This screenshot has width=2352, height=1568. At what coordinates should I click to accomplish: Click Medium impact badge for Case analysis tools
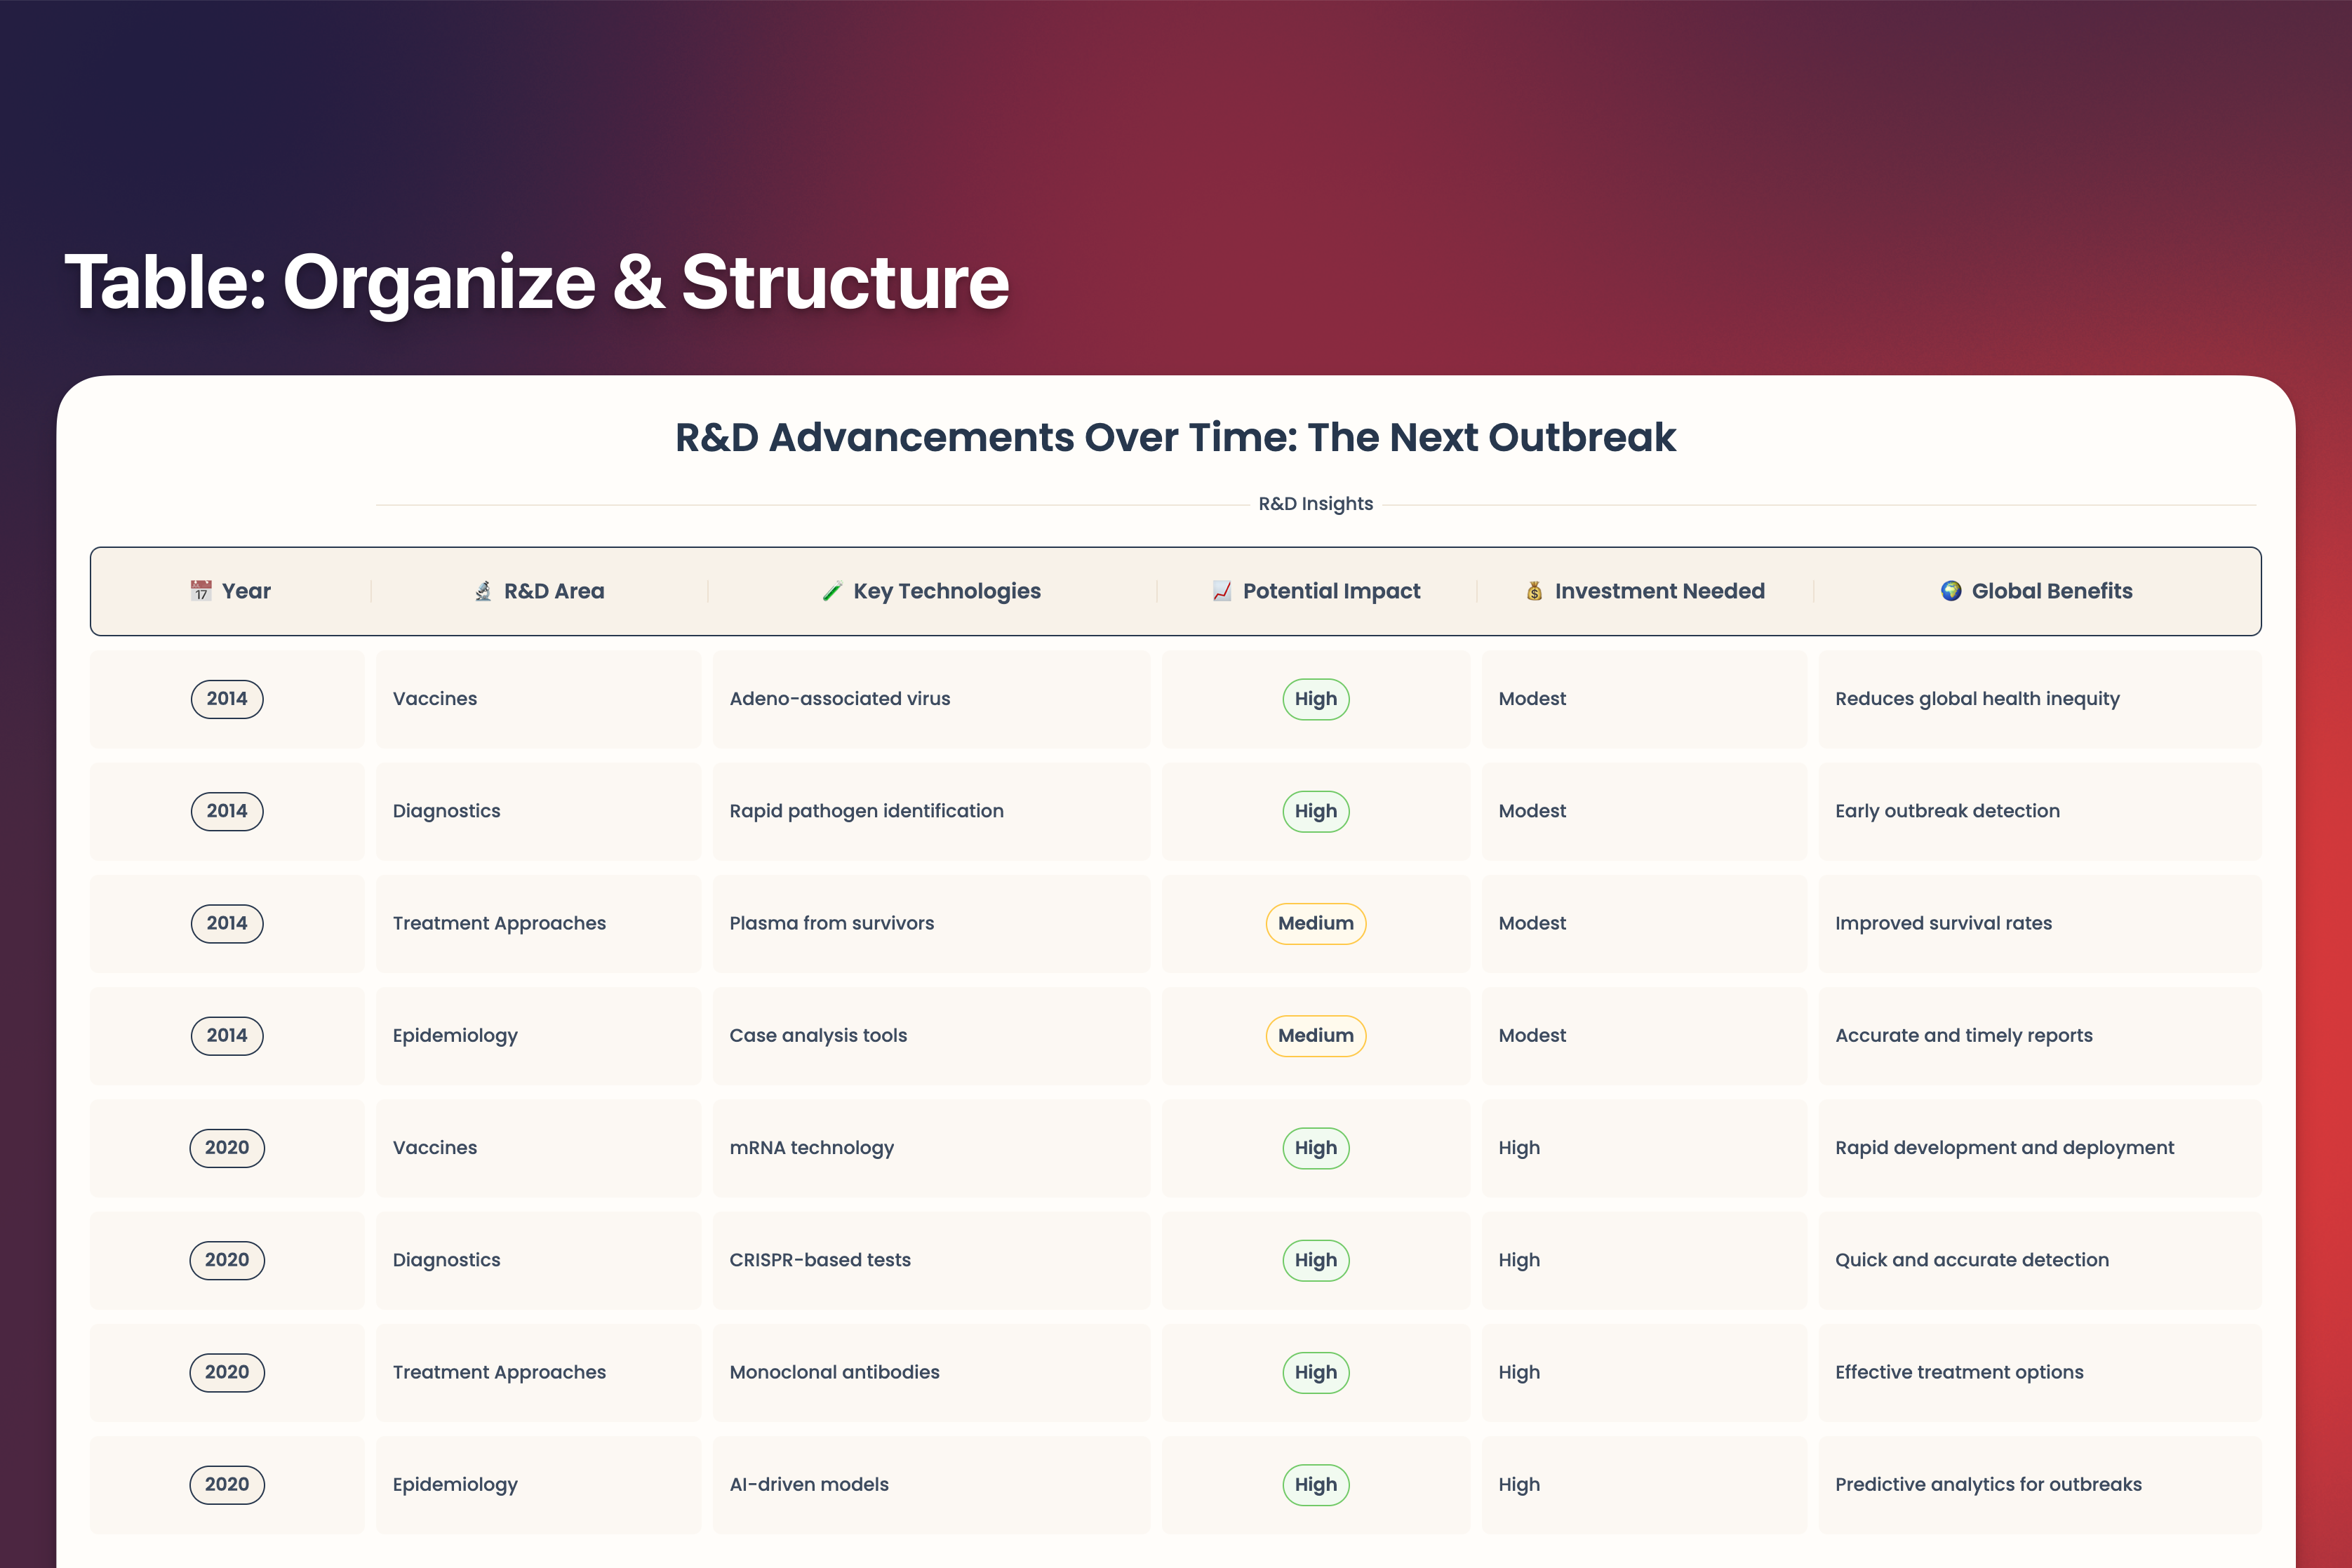click(x=1315, y=1036)
